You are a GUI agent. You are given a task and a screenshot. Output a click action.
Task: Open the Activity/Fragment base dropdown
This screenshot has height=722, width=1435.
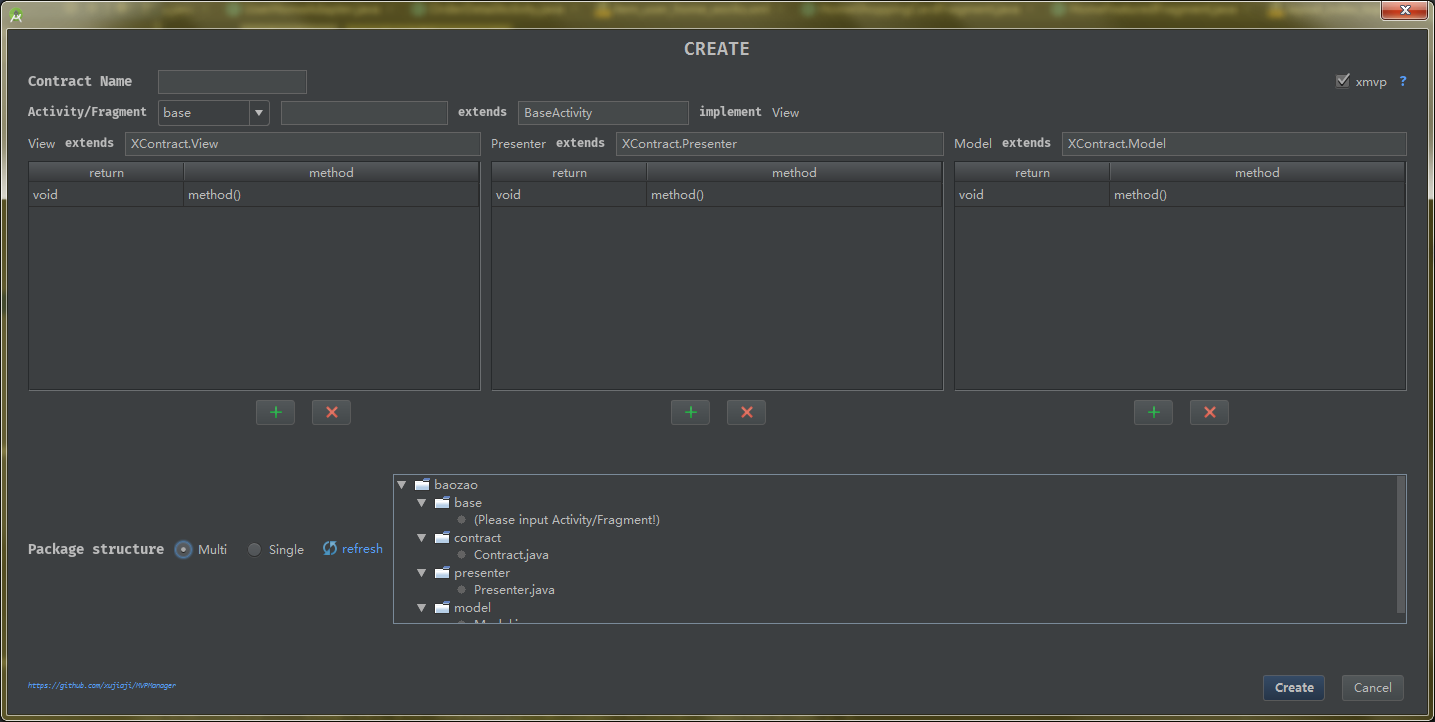[259, 113]
